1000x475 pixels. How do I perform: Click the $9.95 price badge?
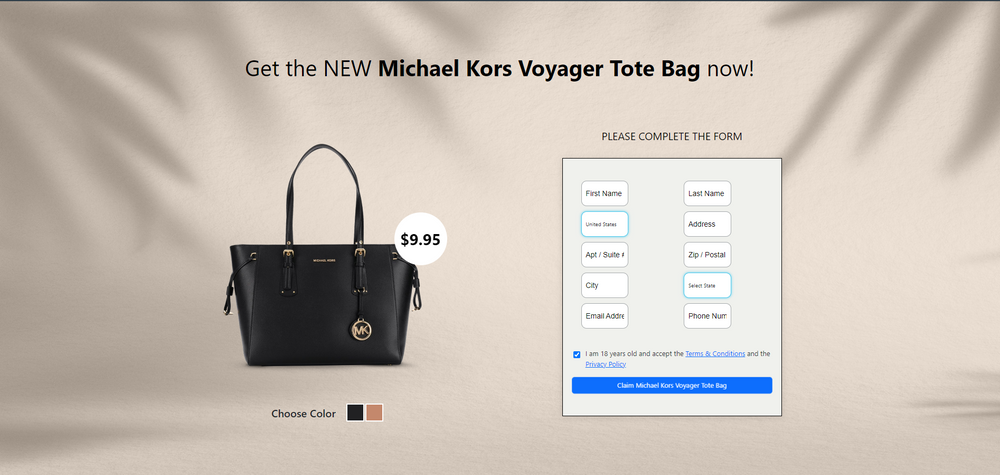coord(420,239)
